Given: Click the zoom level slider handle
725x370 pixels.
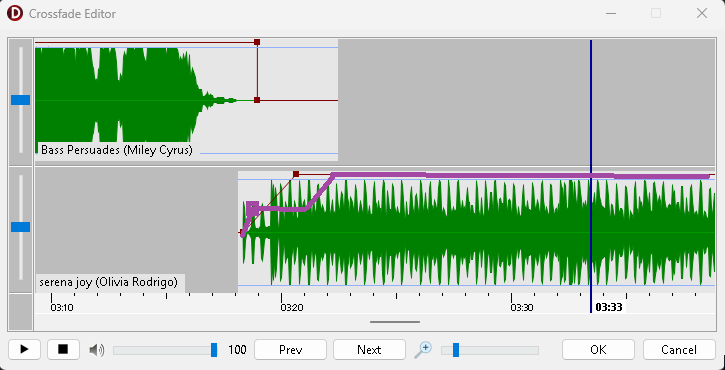Looking at the screenshot, I should [x=456, y=350].
